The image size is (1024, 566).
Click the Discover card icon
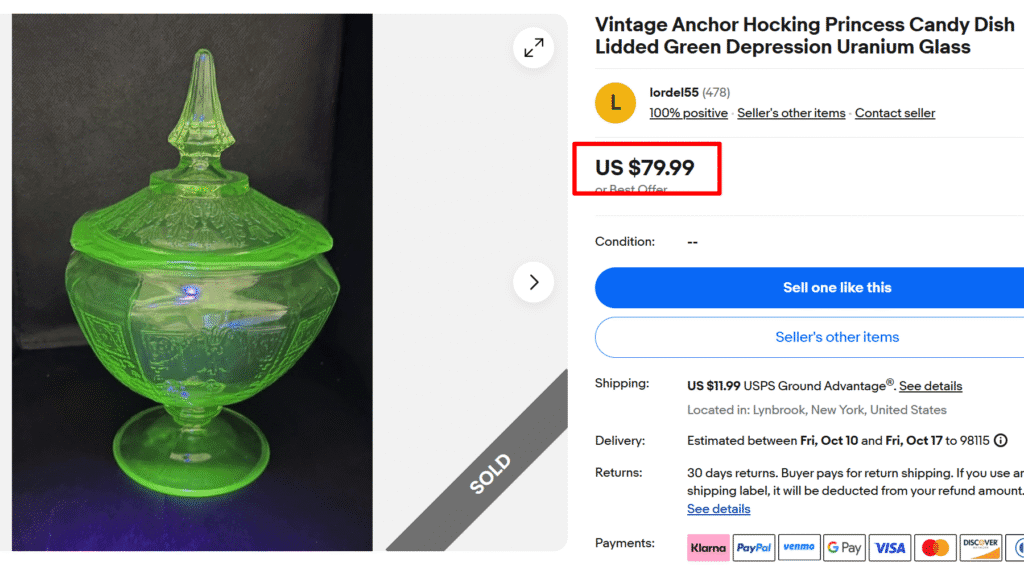(x=980, y=547)
